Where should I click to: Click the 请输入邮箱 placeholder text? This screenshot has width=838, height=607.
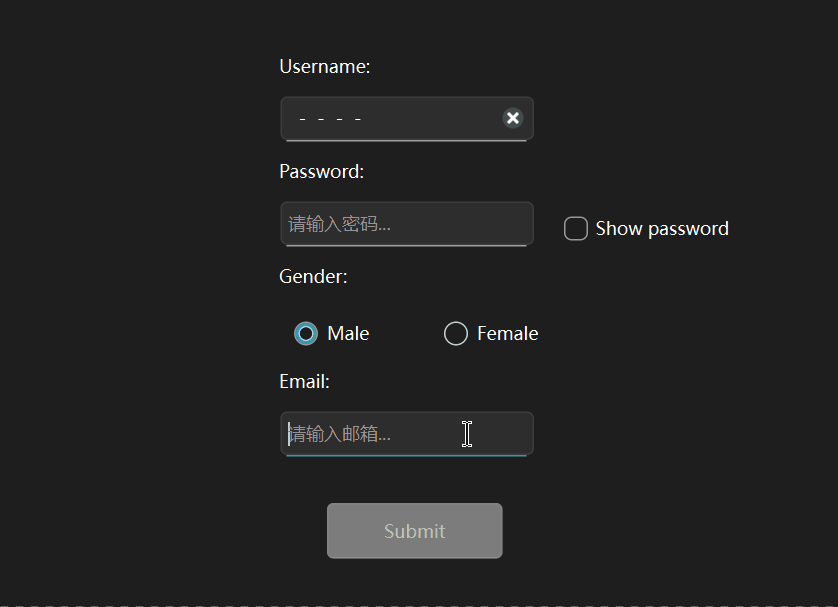pyautogui.click(x=339, y=434)
